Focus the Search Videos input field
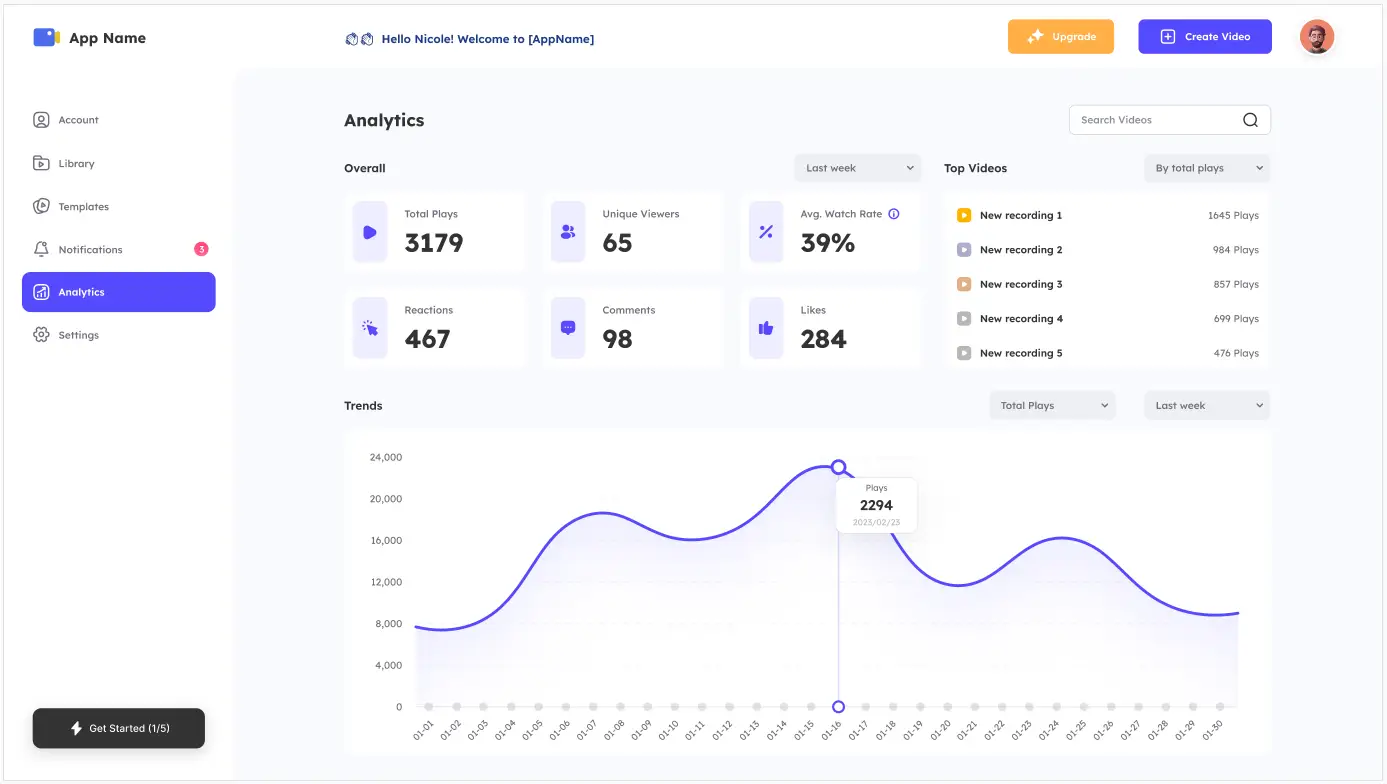This screenshot has height=784, width=1387. point(1170,120)
